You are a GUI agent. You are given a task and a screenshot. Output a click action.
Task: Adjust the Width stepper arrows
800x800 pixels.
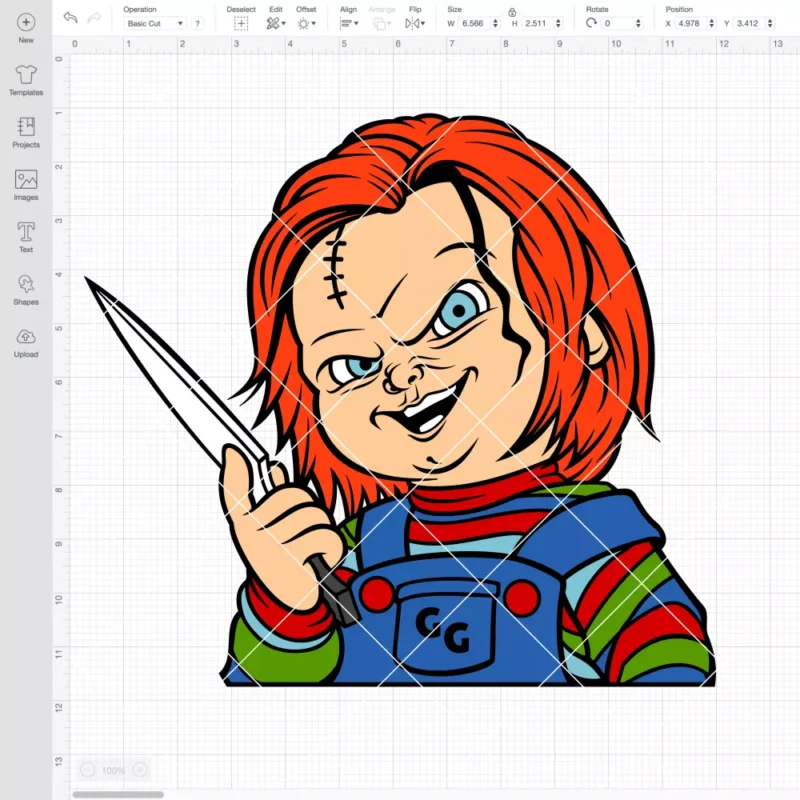pos(495,23)
